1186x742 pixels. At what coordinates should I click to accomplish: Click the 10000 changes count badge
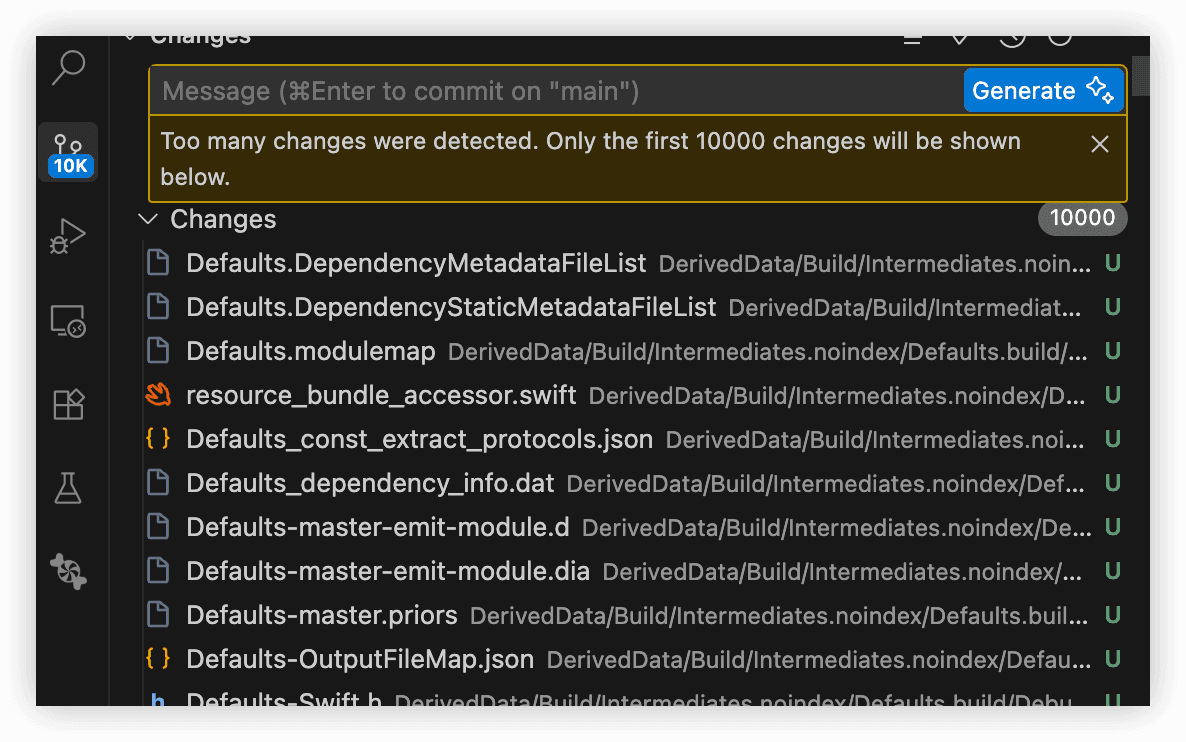tap(1082, 219)
